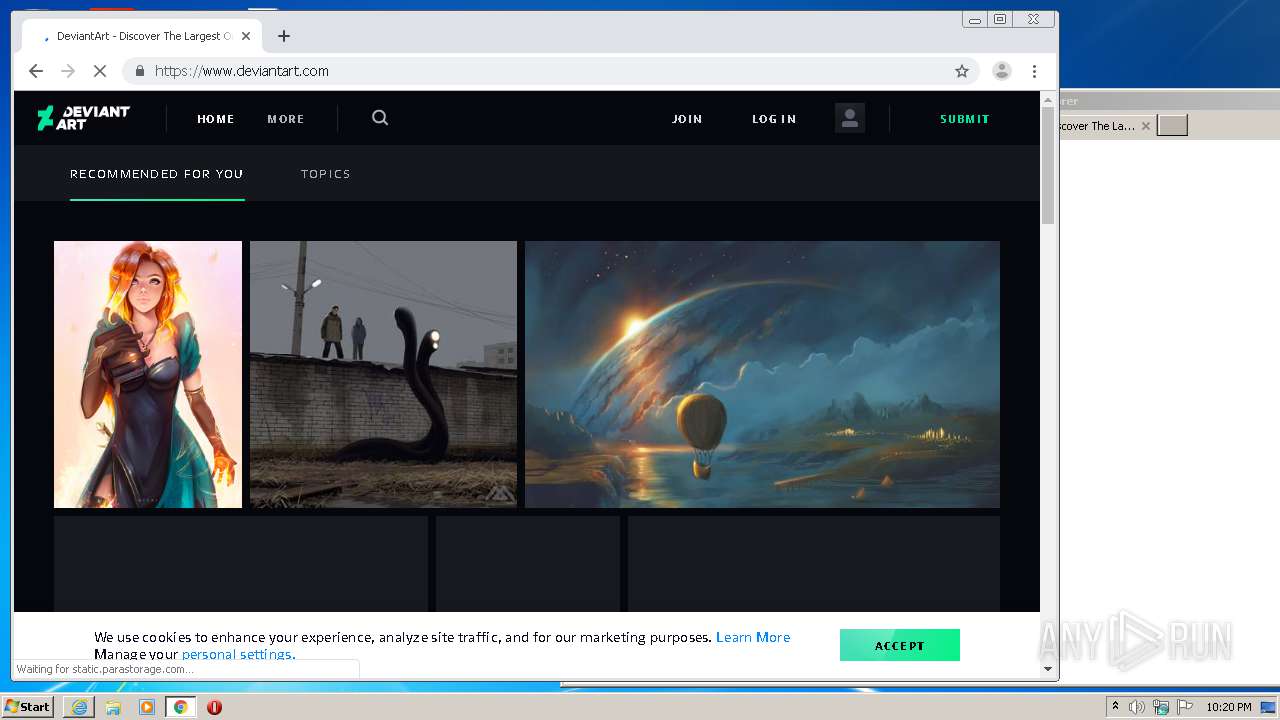This screenshot has height=720, width=1280.
Task: Click the JOIN link
Action: (687, 119)
